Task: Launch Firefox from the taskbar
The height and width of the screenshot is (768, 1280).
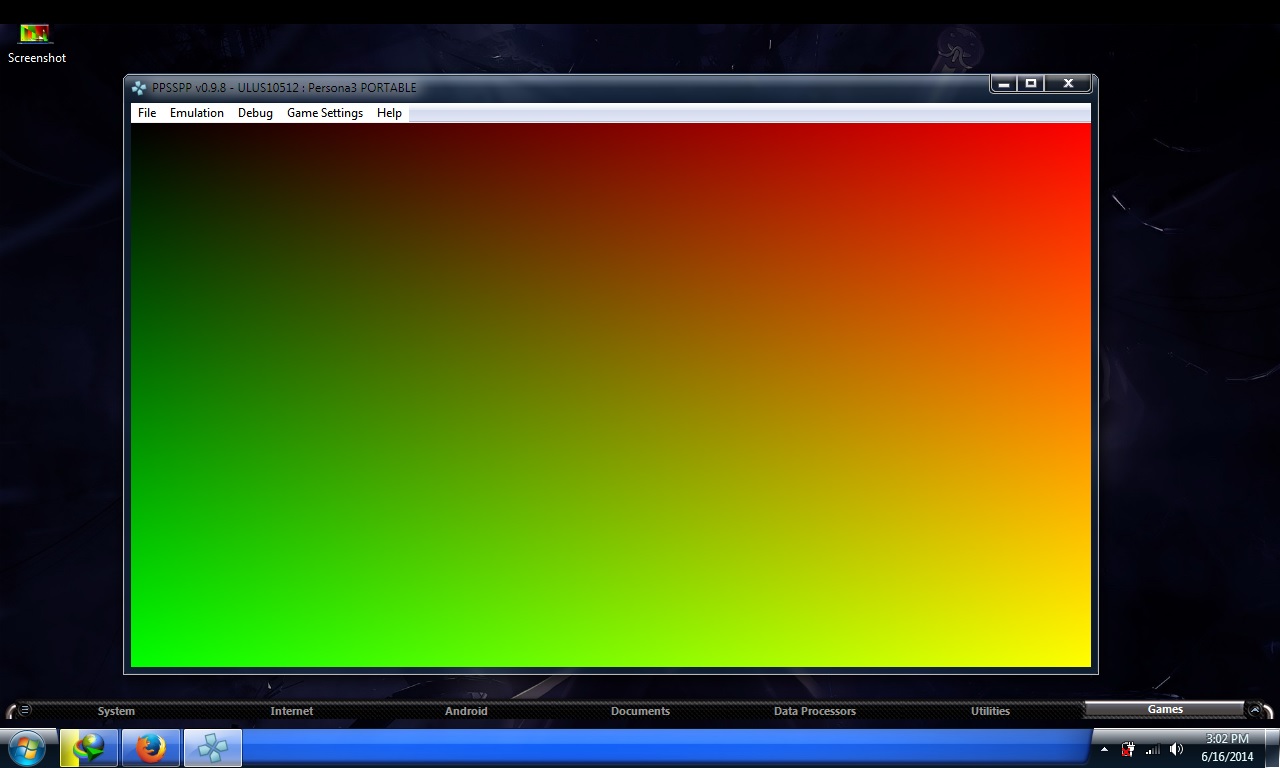Action: pos(151,747)
